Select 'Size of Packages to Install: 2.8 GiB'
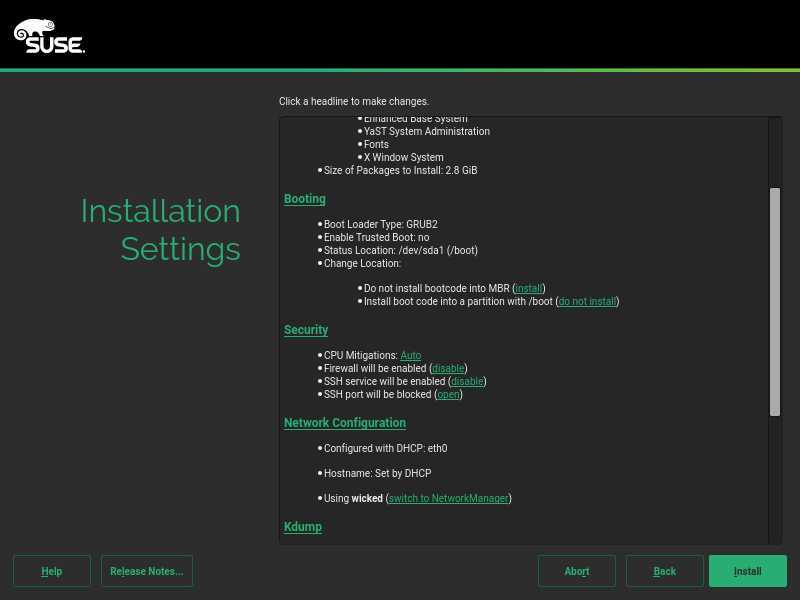Image resolution: width=800 pixels, height=600 pixels. (401, 170)
